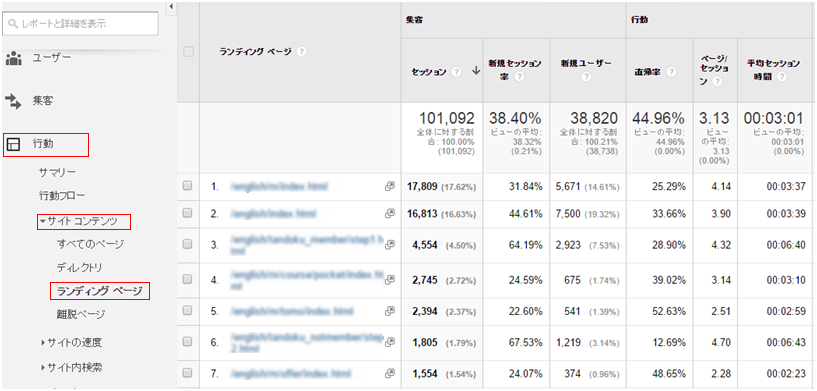Open row 4 page in new window icon

coord(389,280)
